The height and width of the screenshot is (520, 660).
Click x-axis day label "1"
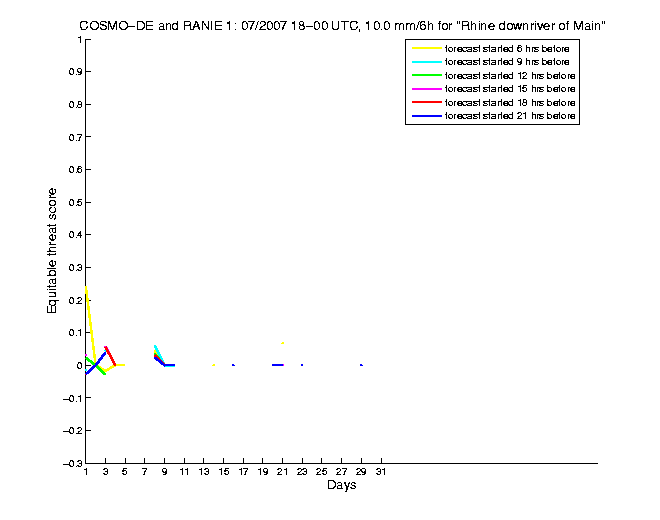(86, 472)
